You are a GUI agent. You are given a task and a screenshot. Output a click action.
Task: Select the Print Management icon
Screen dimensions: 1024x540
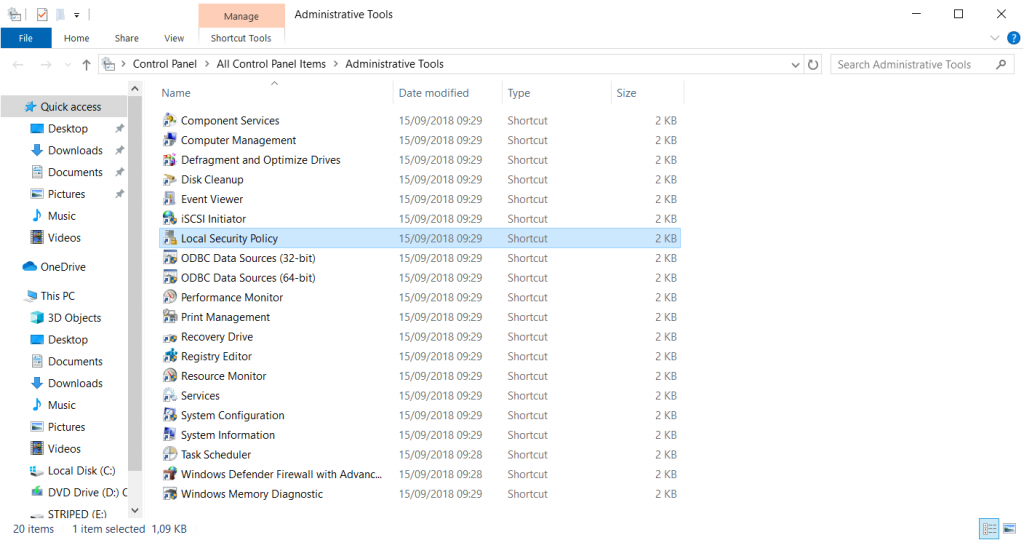[x=170, y=316]
